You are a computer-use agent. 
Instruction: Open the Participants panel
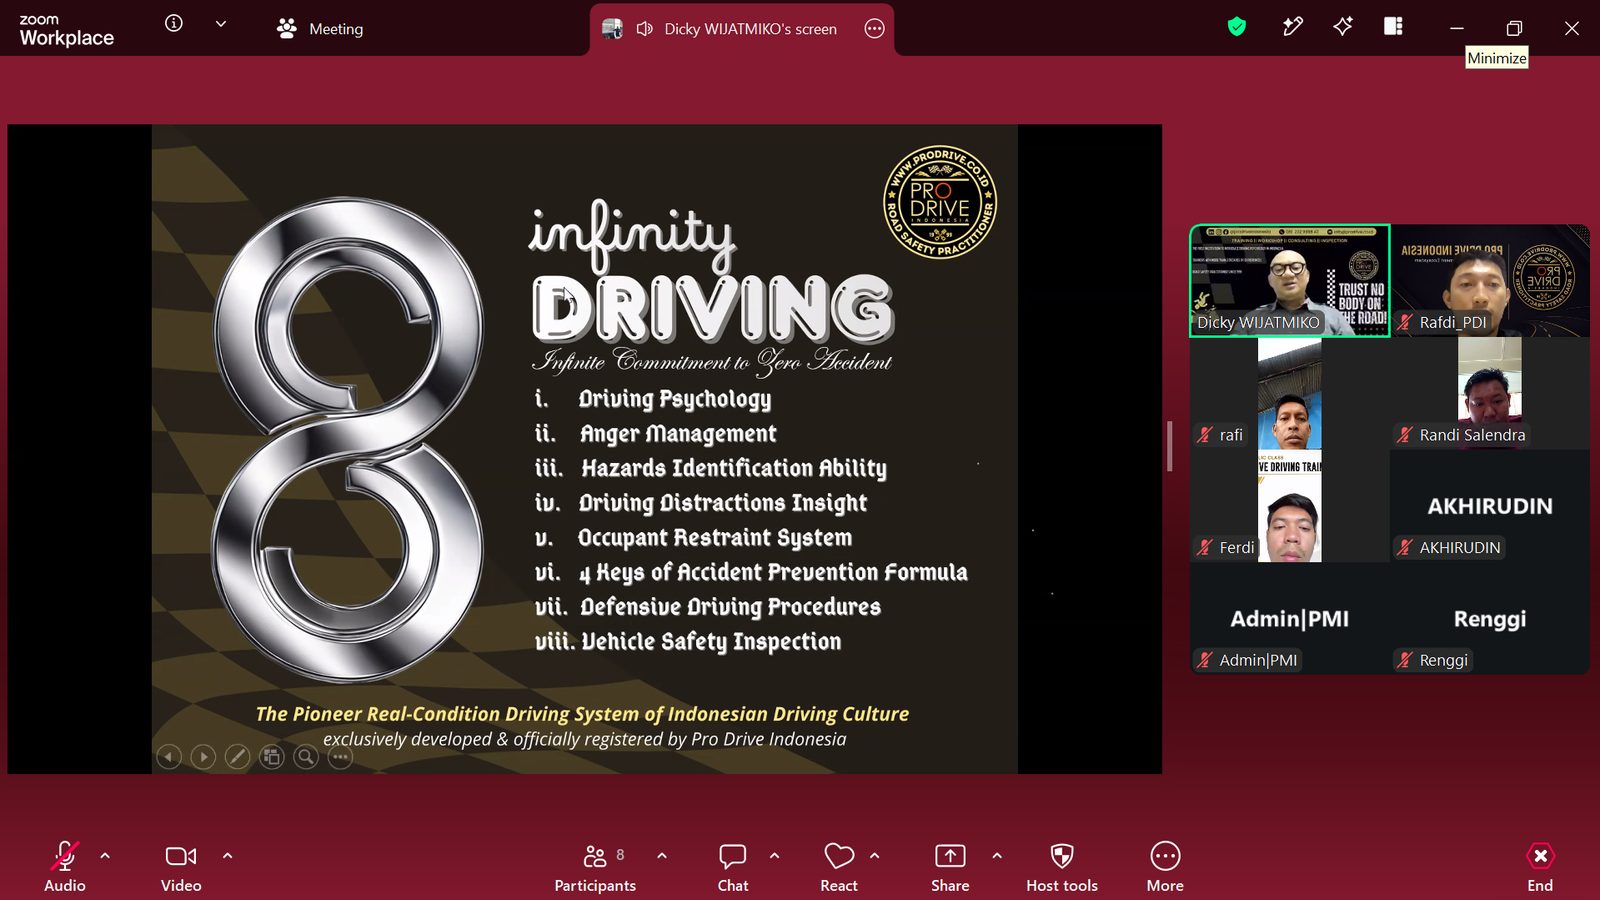[595, 866]
